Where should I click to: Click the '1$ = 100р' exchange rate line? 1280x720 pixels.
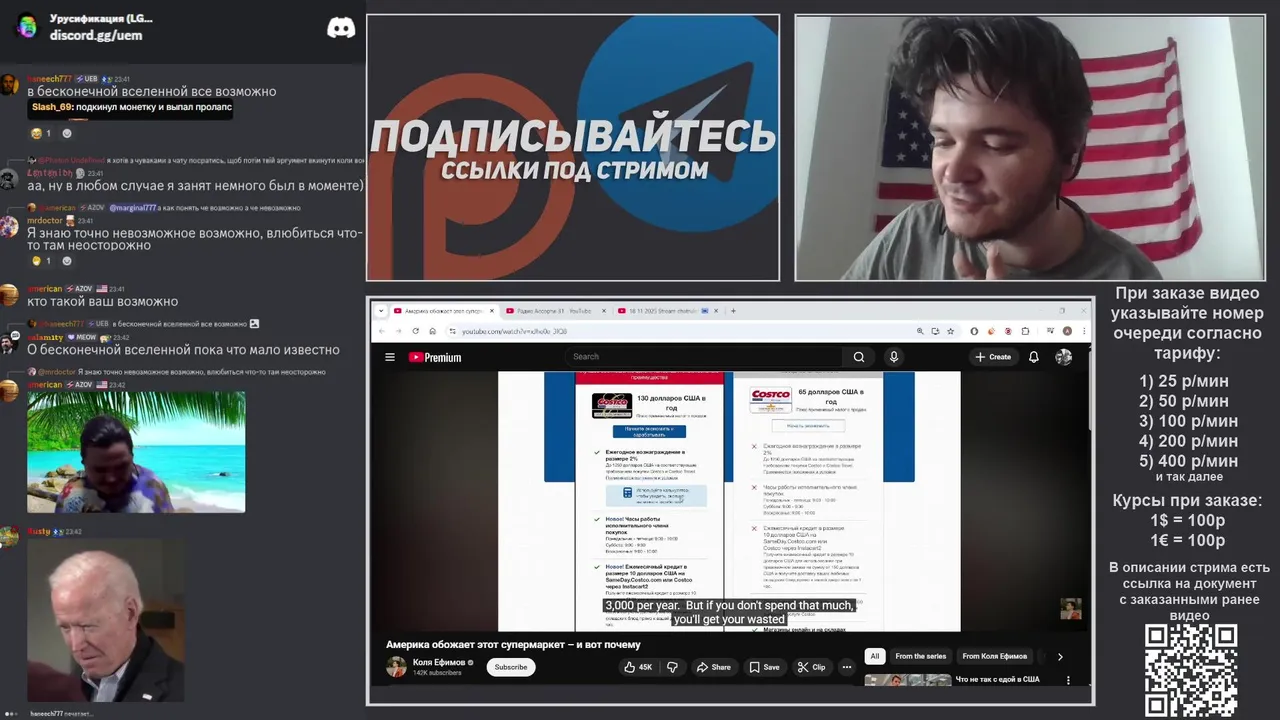pyautogui.click(x=1187, y=520)
